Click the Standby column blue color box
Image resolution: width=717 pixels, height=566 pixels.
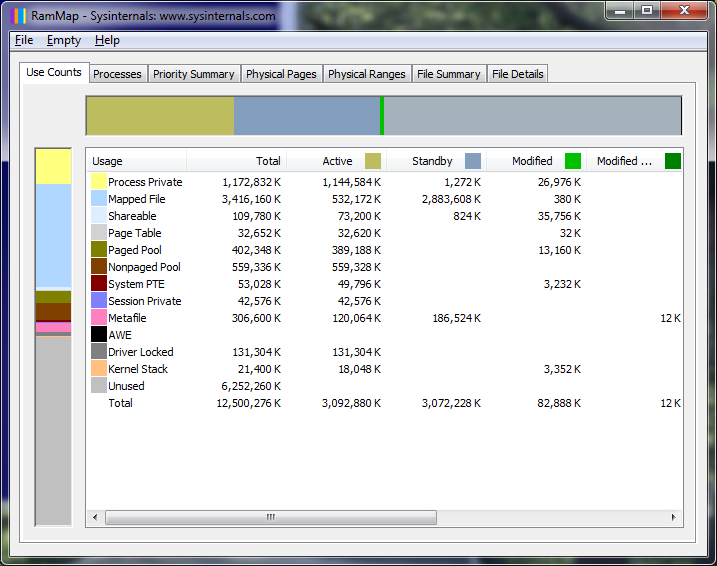473,161
